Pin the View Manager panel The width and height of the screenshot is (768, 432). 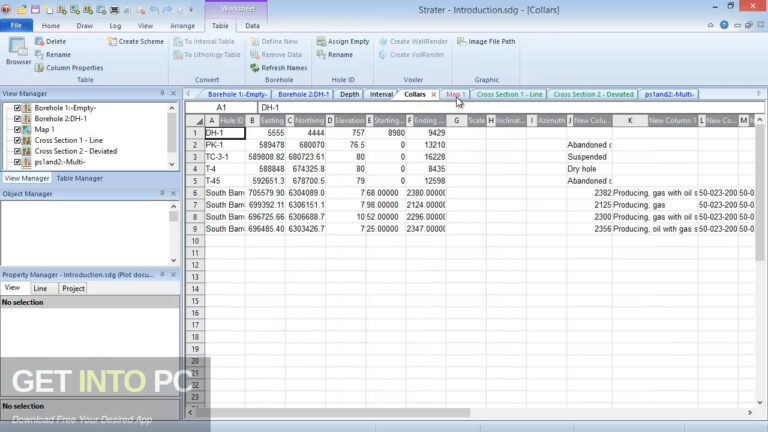pos(162,93)
